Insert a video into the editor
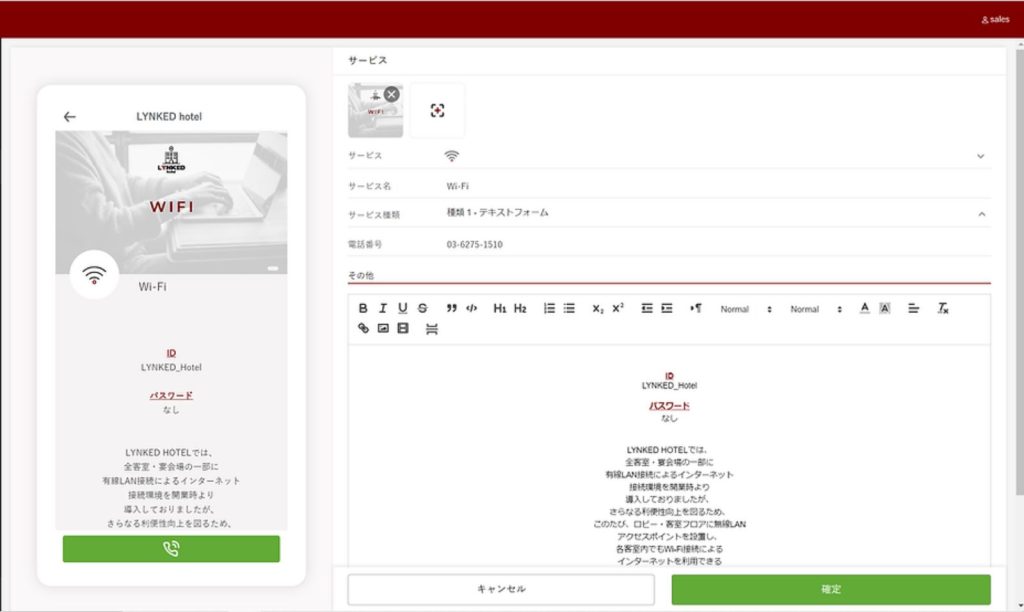The image size is (1024, 612). (x=403, y=329)
